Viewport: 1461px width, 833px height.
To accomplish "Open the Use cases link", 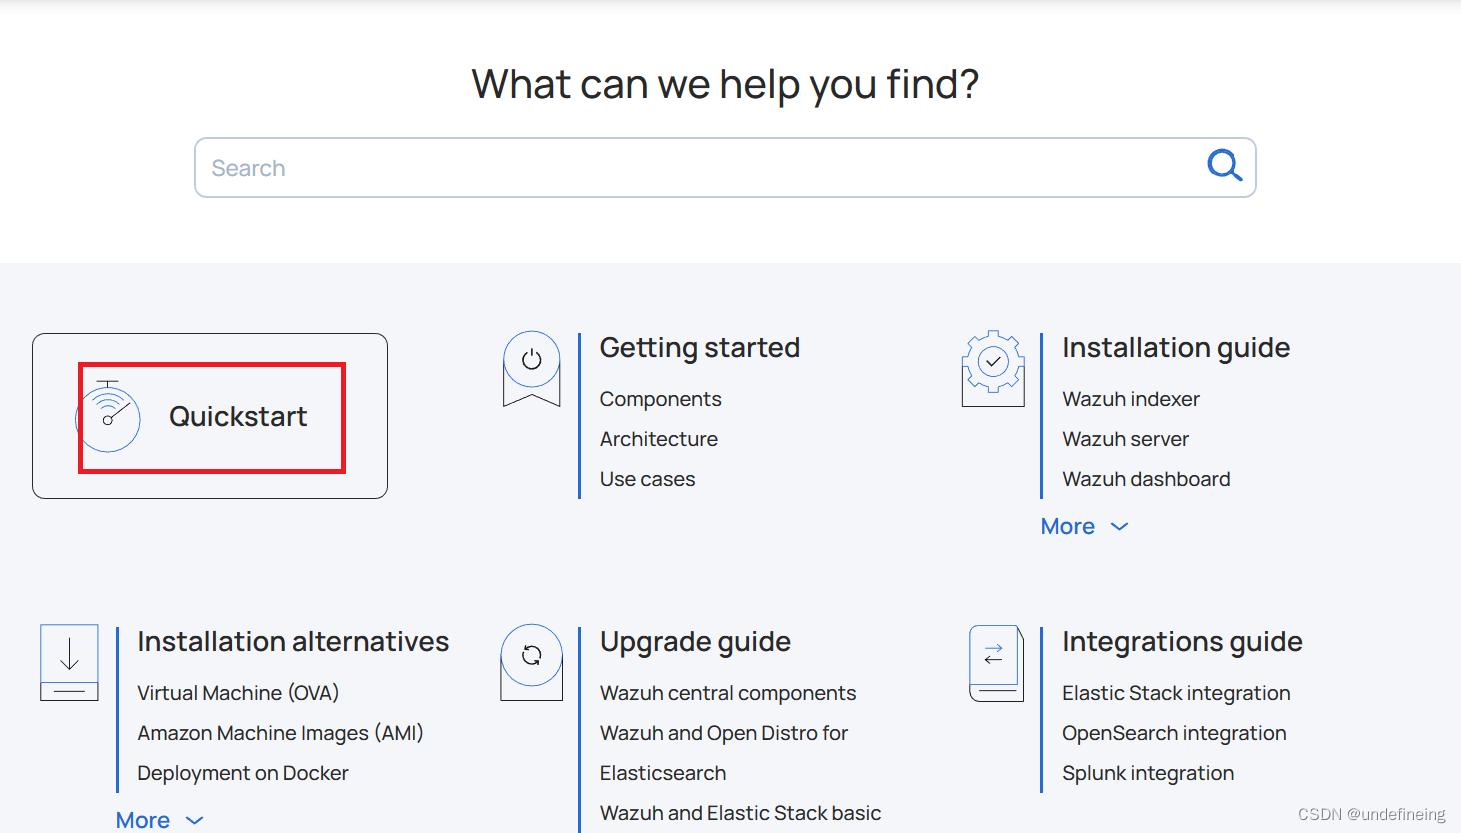I will (647, 479).
